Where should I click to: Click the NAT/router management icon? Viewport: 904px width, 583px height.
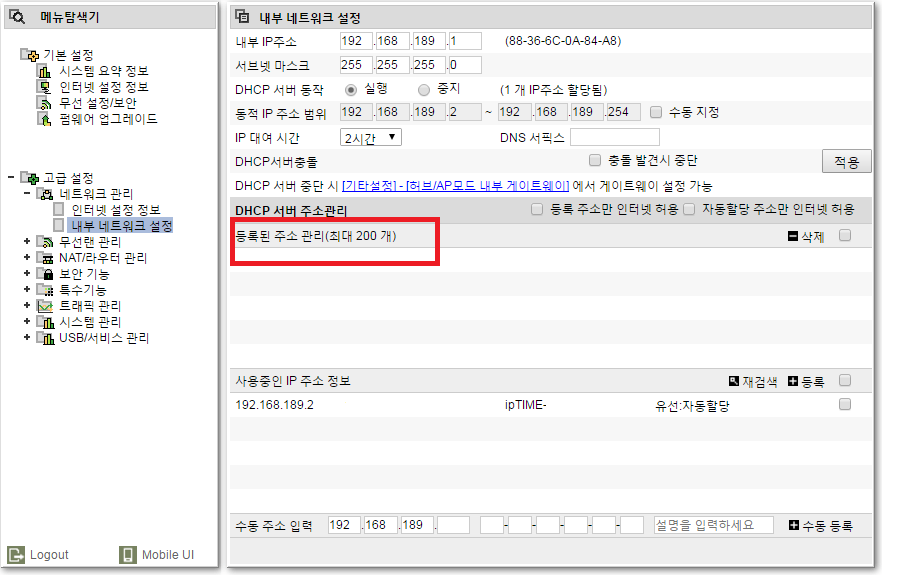coord(45,258)
